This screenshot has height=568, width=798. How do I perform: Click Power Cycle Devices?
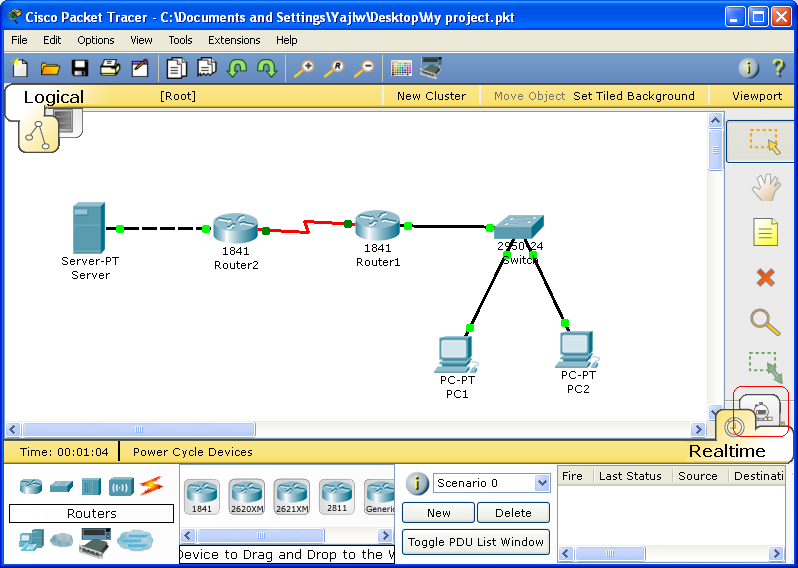192,452
